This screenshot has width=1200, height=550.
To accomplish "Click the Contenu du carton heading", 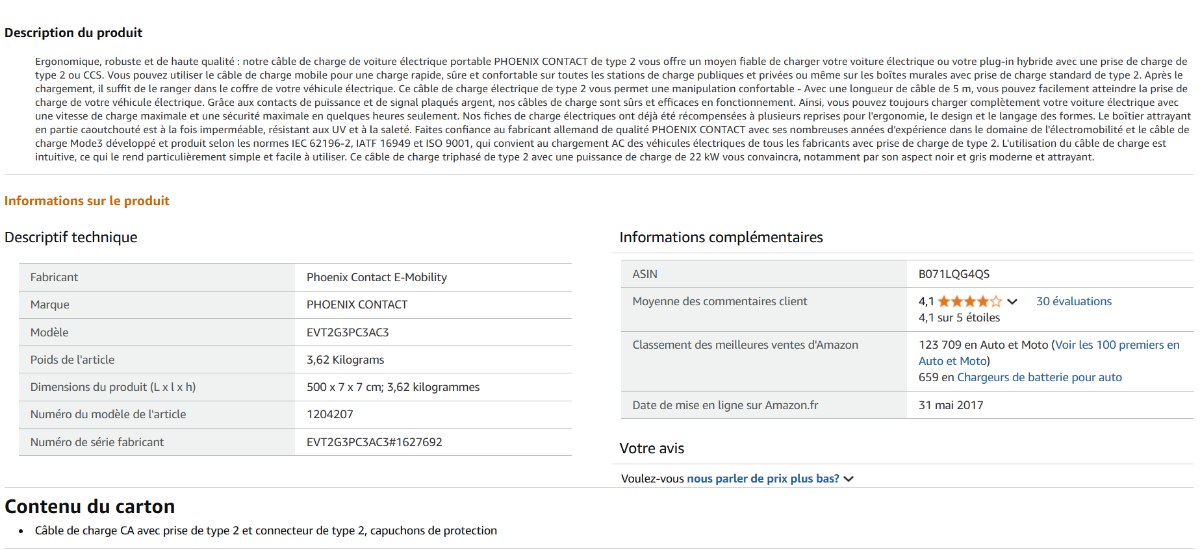I will coord(90,506).
